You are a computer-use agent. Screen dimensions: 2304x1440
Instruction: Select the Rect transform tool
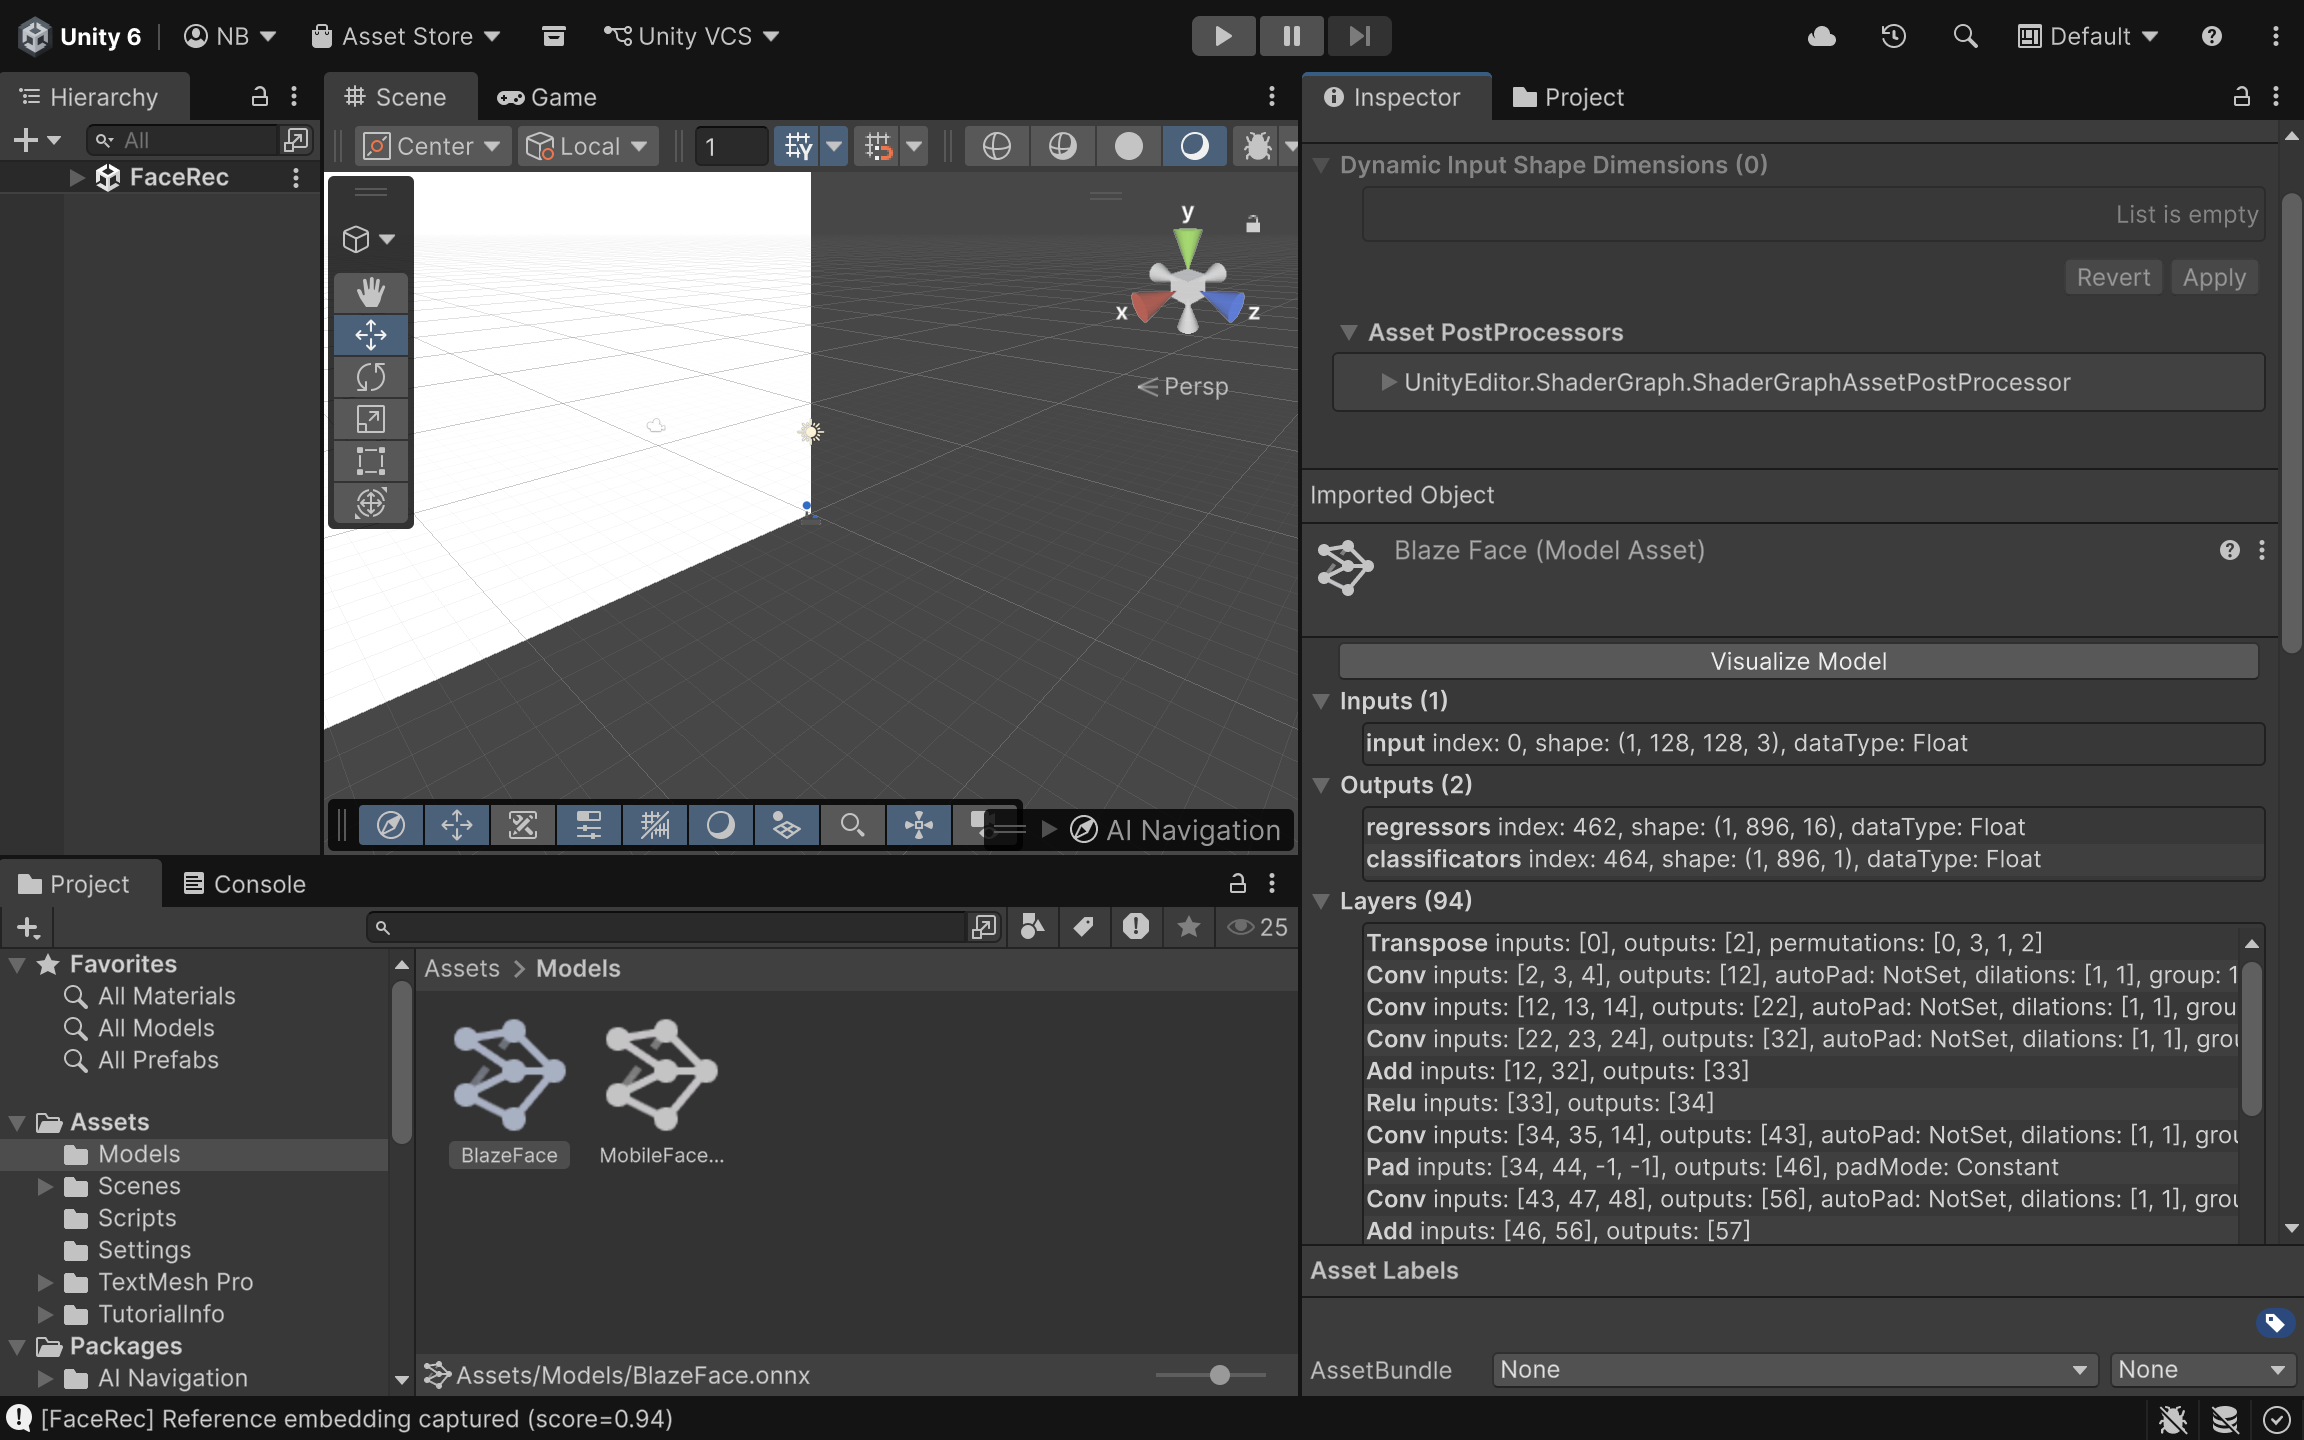tap(370, 460)
